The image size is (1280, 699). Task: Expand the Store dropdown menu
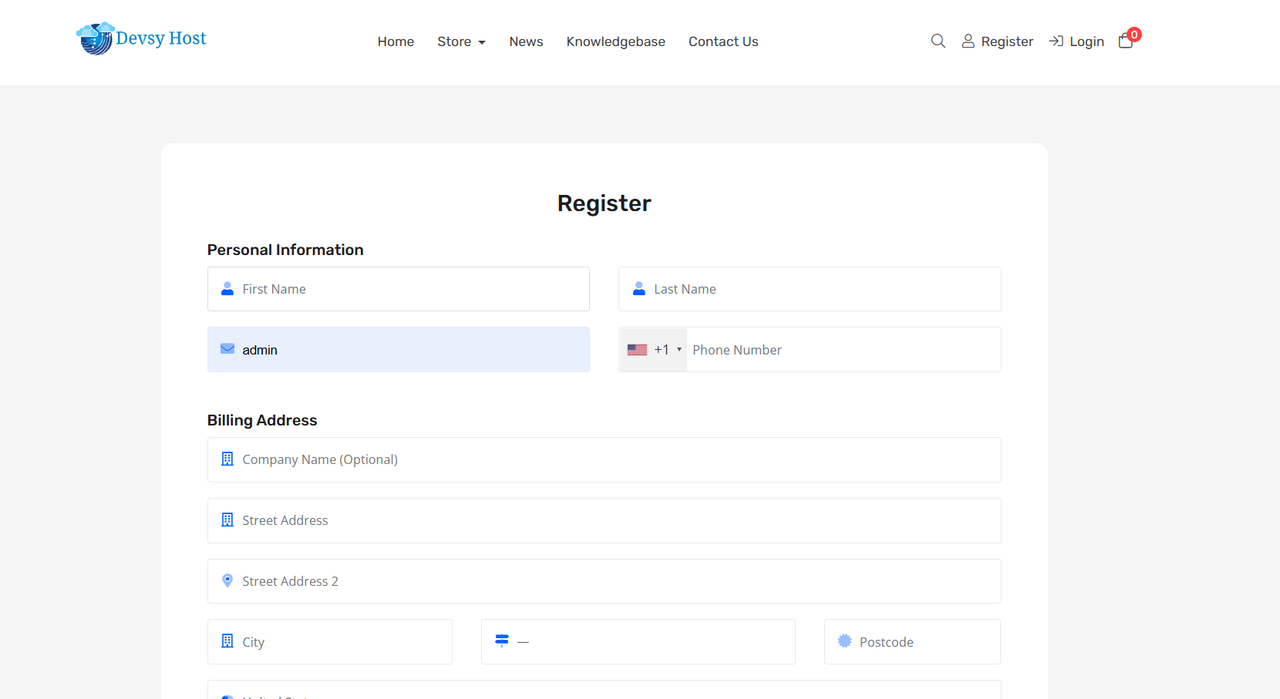(461, 41)
